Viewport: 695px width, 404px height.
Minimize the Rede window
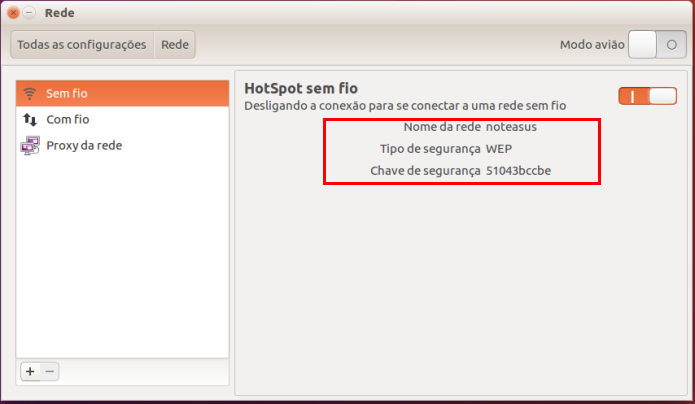coord(29,12)
